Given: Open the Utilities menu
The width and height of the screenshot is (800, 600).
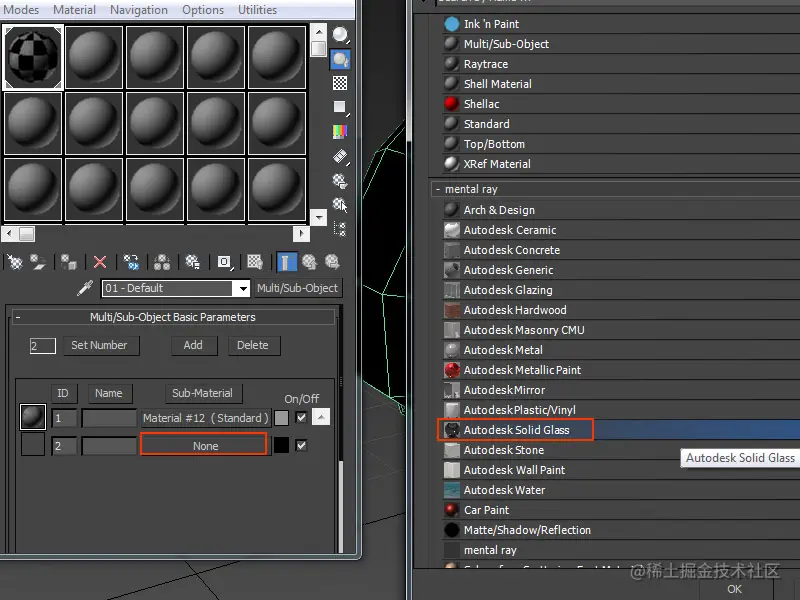Looking at the screenshot, I should (x=258, y=10).
